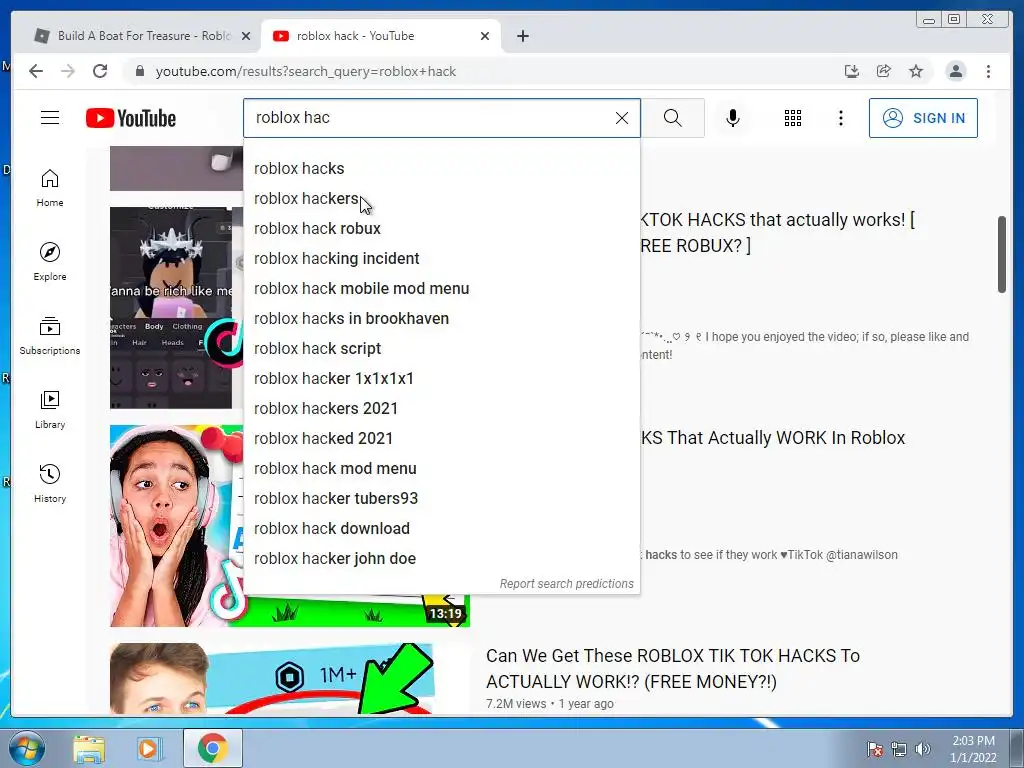Viewport: 1024px width, 768px height.
Task: Open History in the sidebar
Action: click(50, 483)
